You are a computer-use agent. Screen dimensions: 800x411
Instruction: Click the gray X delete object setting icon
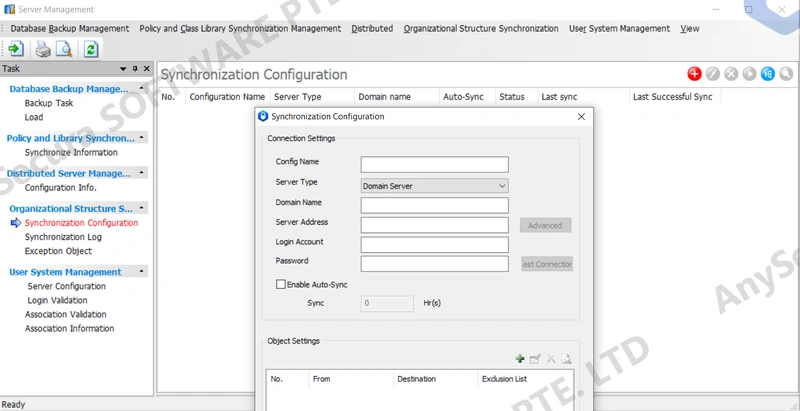[551, 359]
